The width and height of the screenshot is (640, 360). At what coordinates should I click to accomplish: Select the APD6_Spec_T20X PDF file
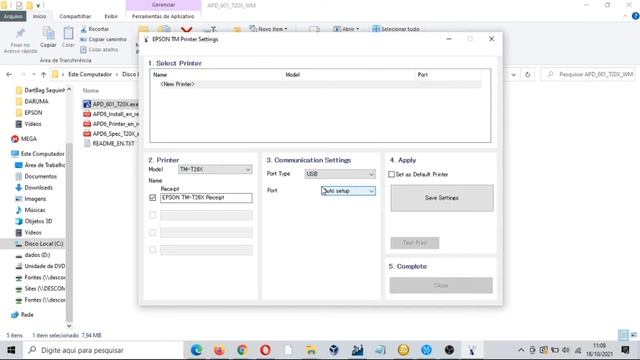click(x=111, y=133)
